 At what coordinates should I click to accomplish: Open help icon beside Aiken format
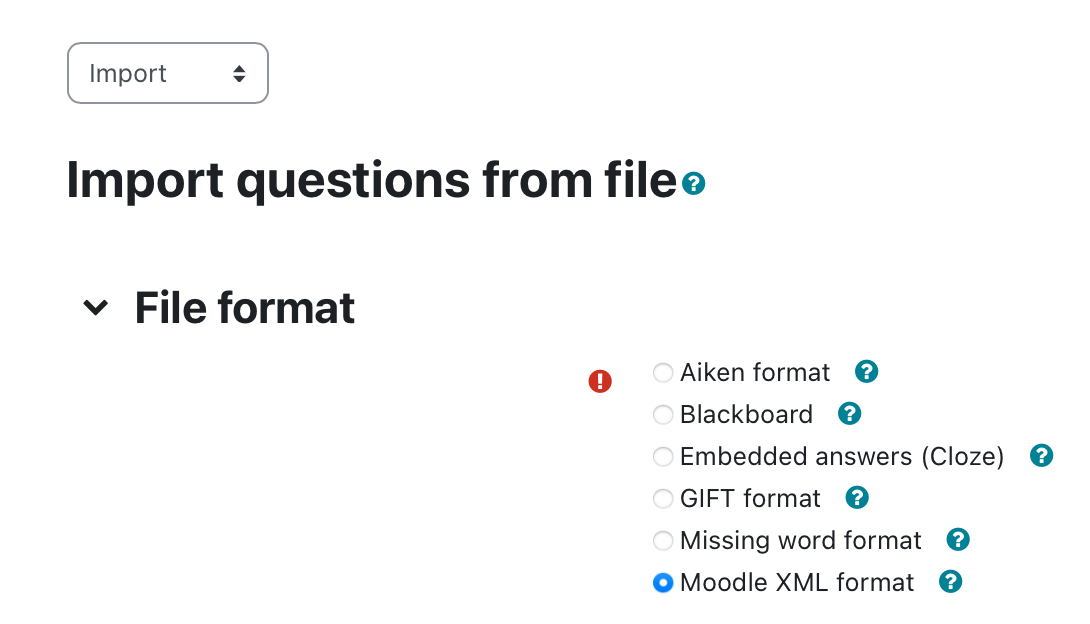(866, 372)
